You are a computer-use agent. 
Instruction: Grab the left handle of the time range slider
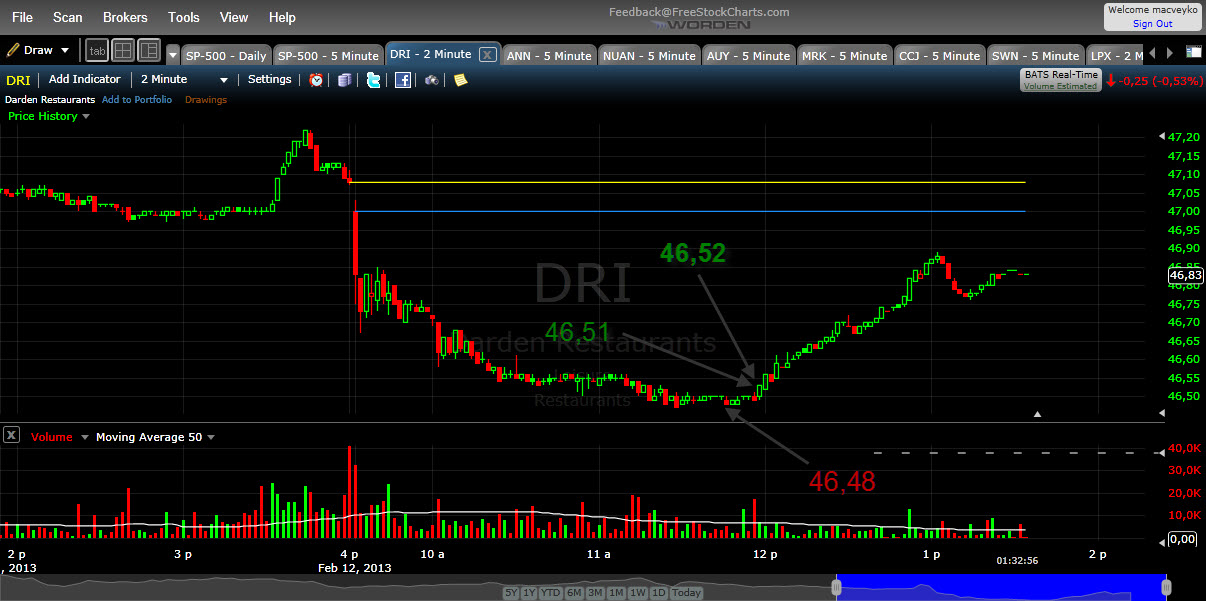coord(837,588)
